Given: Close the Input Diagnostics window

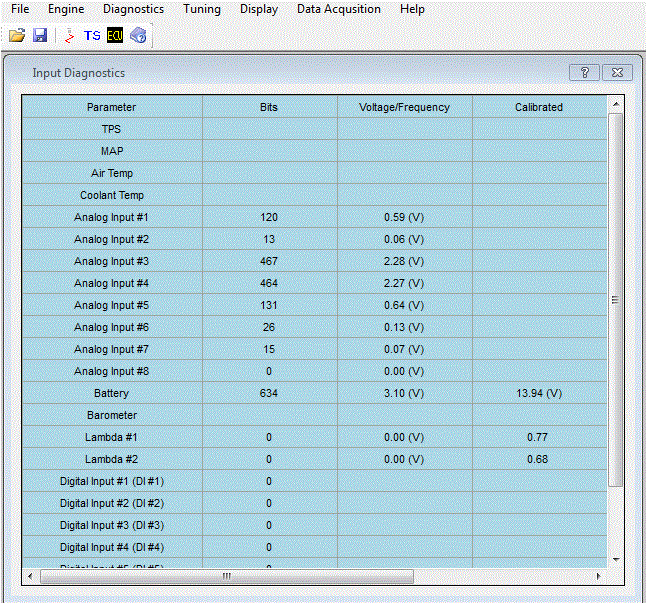Looking at the screenshot, I should (617, 73).
